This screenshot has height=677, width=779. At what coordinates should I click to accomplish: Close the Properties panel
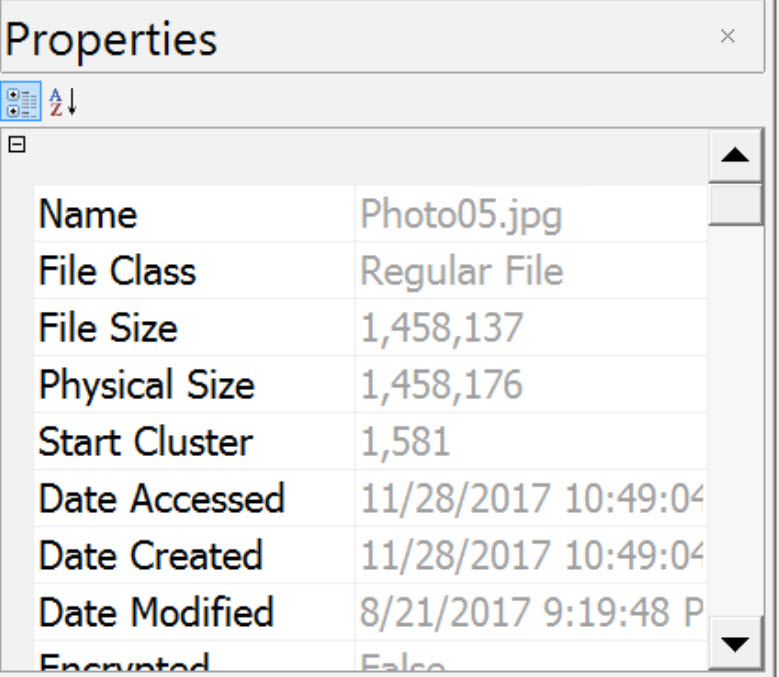coord(728,36)
